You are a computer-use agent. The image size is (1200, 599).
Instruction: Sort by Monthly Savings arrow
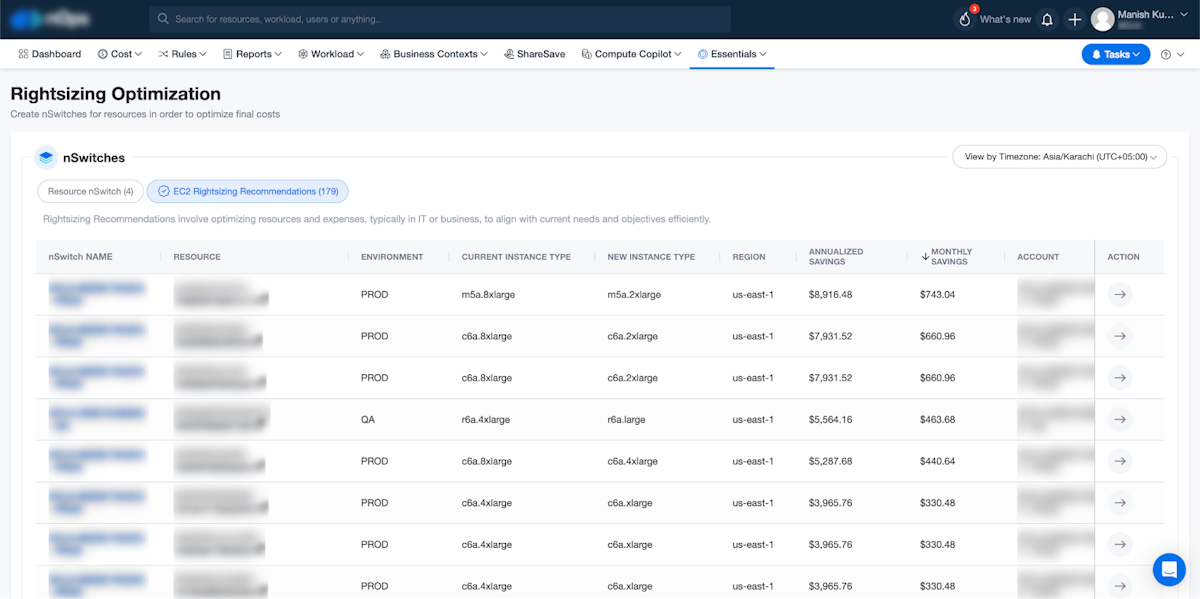point(925,257)
